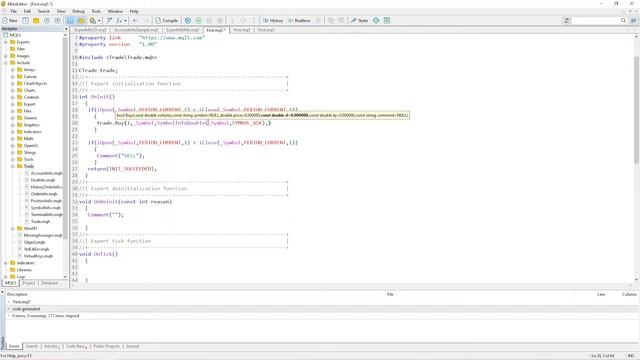Click the New file toolbar button

pyautogui.click(x=10, y=20)
